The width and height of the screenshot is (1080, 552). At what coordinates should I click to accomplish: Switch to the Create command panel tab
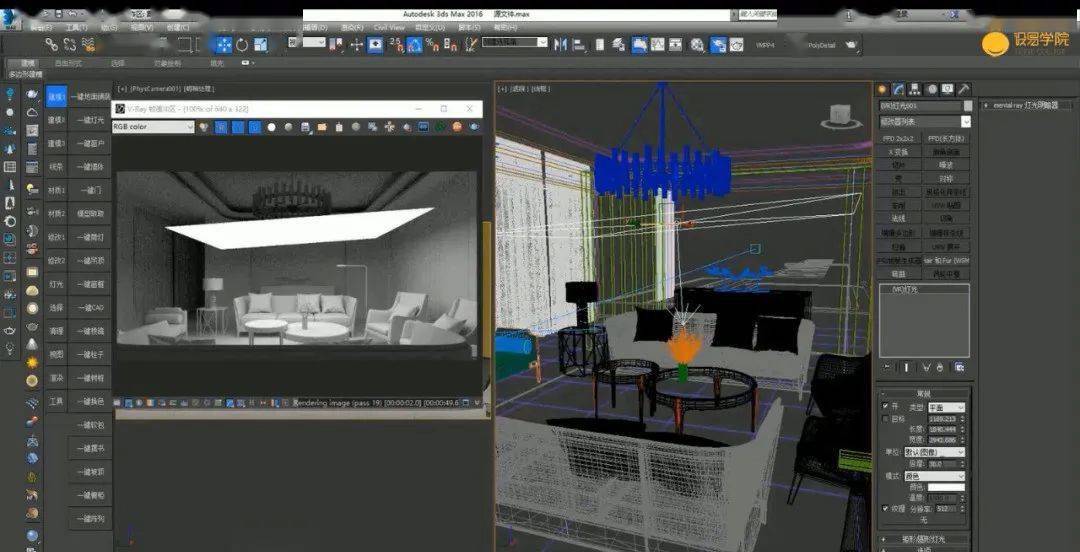[883, 89]
